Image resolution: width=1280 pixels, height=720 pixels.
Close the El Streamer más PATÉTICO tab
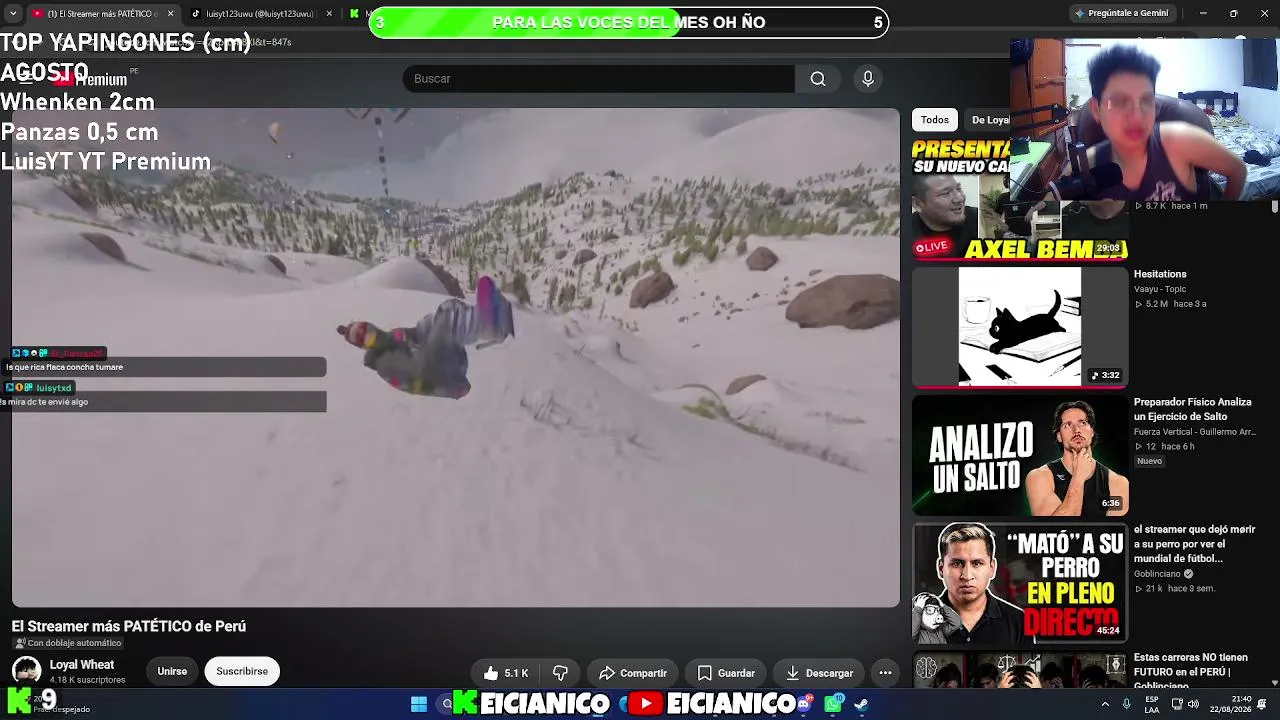tap(170, 14)
